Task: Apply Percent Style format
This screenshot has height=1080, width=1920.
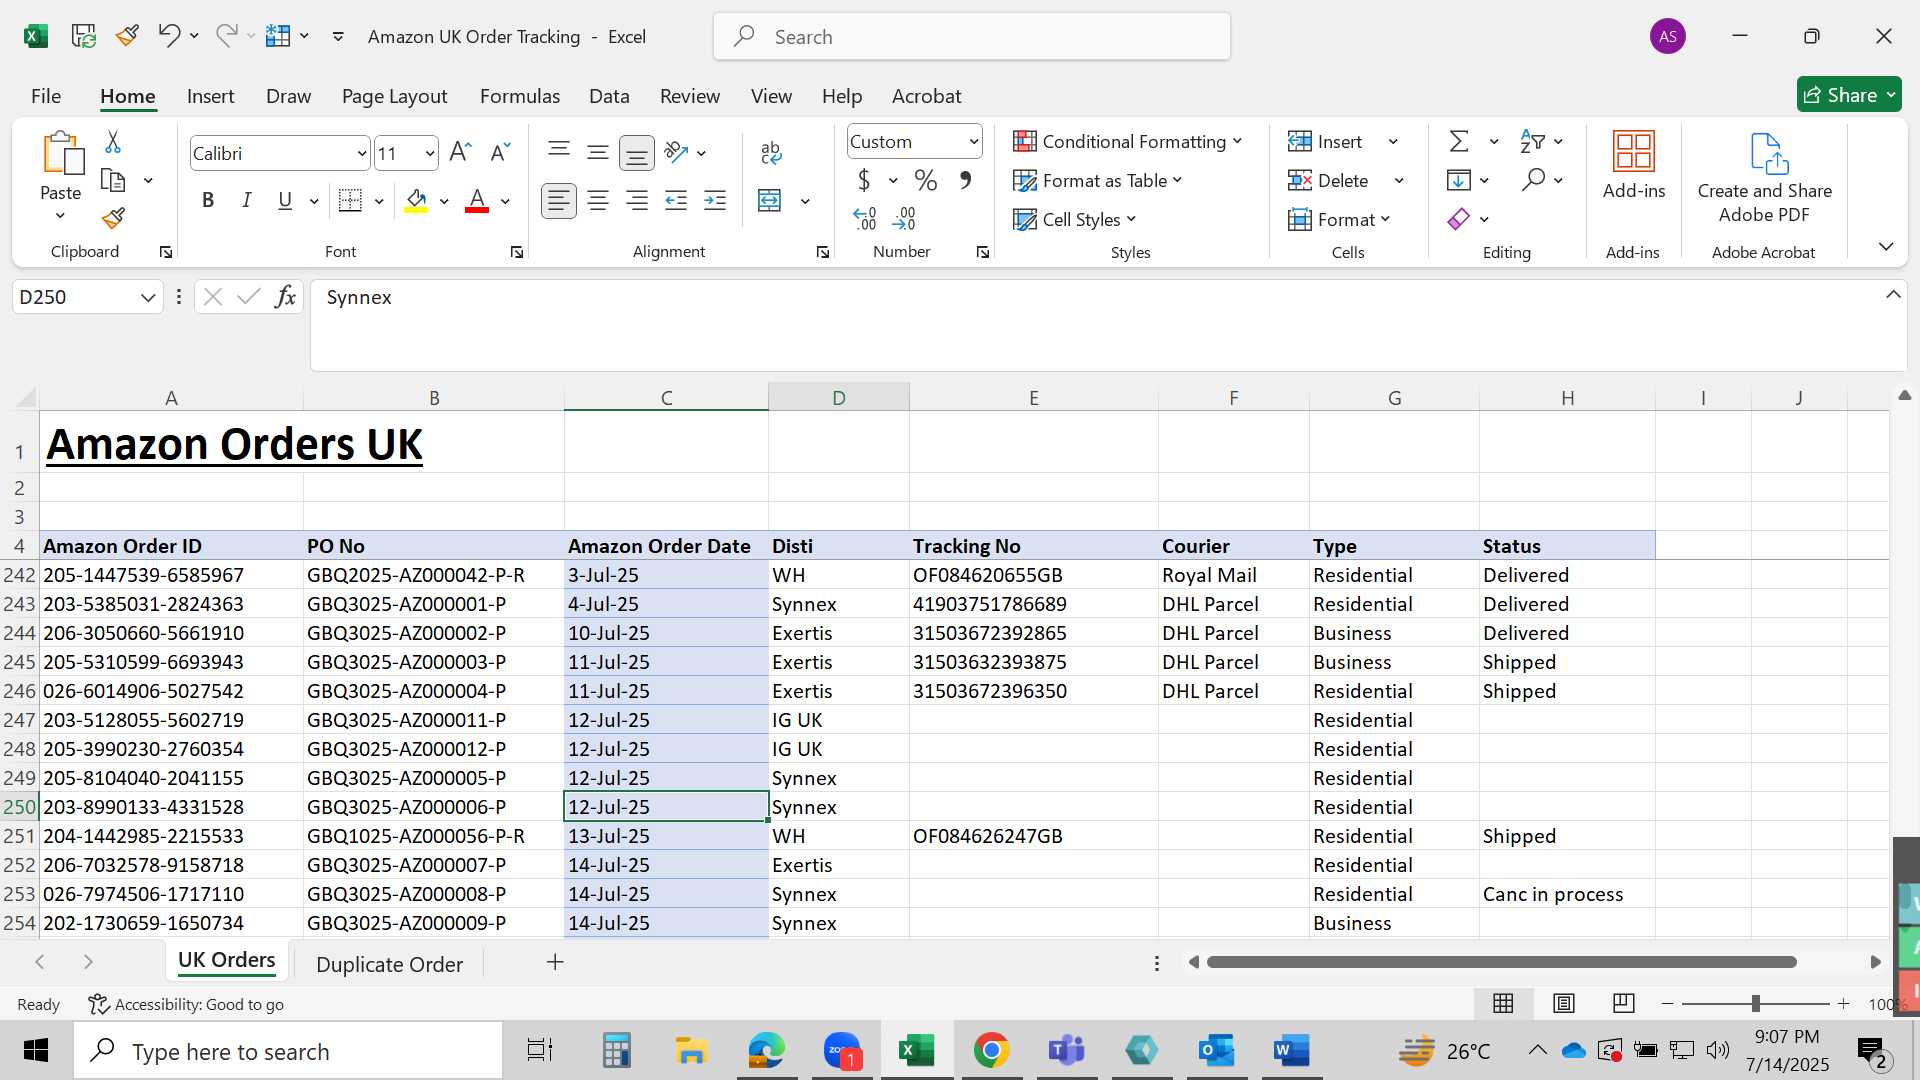Action: click(x=926, y=180)
